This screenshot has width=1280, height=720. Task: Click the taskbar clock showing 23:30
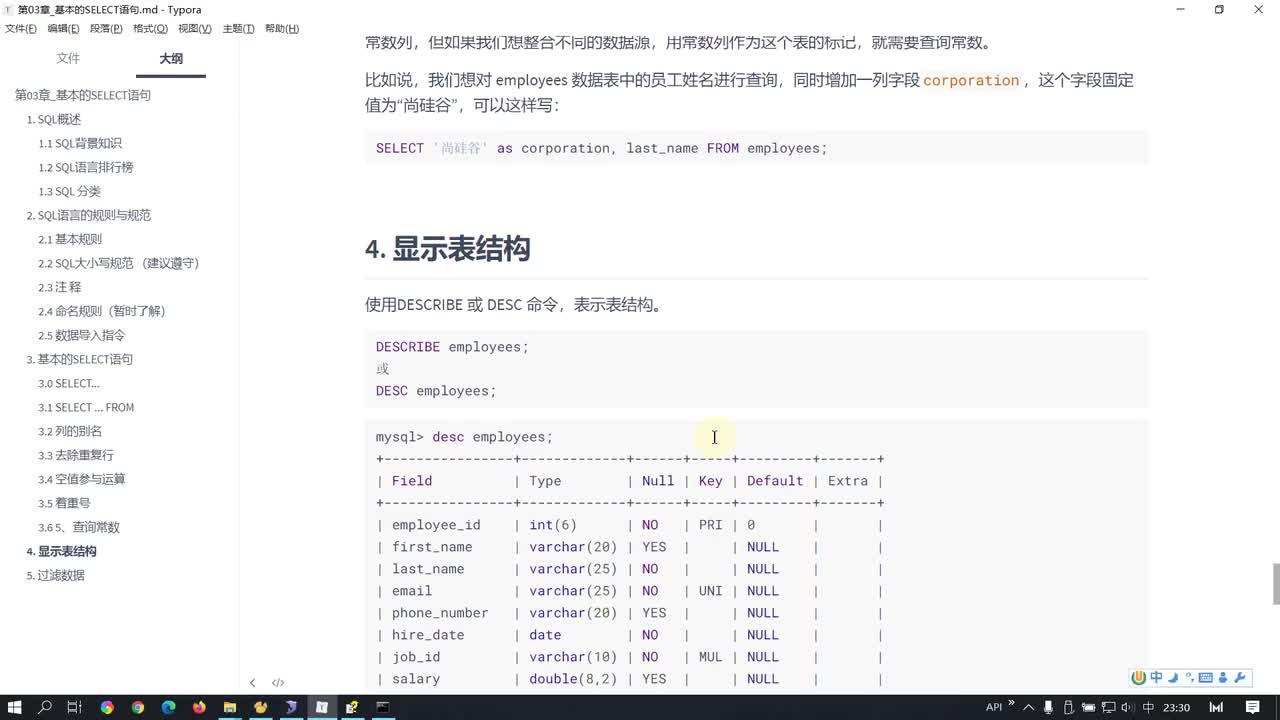coord(1177,707)
